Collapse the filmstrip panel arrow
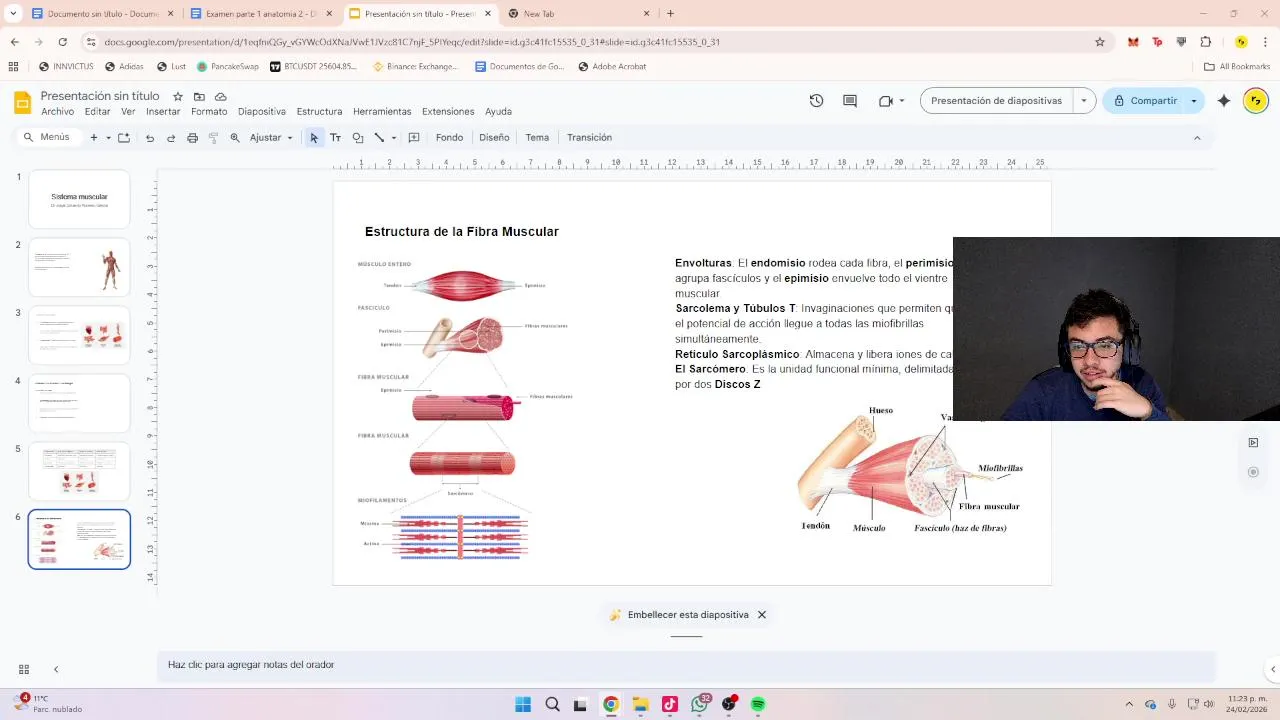The image size is (1280, 720). [x=56, y=669]
